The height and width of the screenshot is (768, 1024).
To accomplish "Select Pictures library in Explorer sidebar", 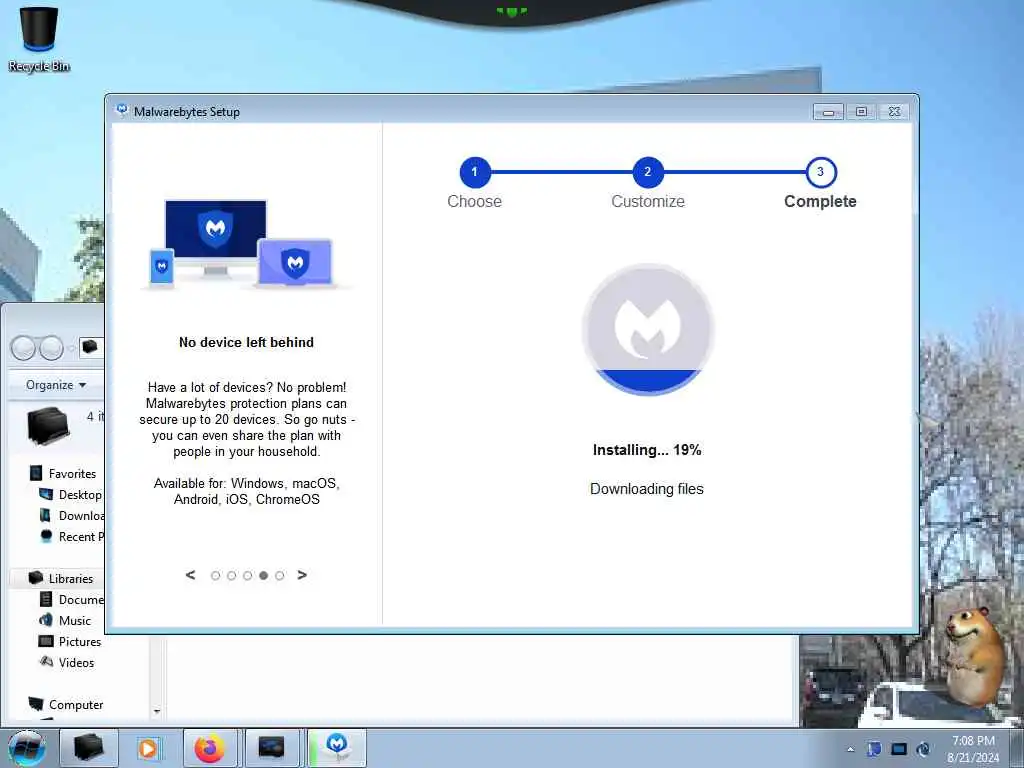I will [x=70, y=641].
